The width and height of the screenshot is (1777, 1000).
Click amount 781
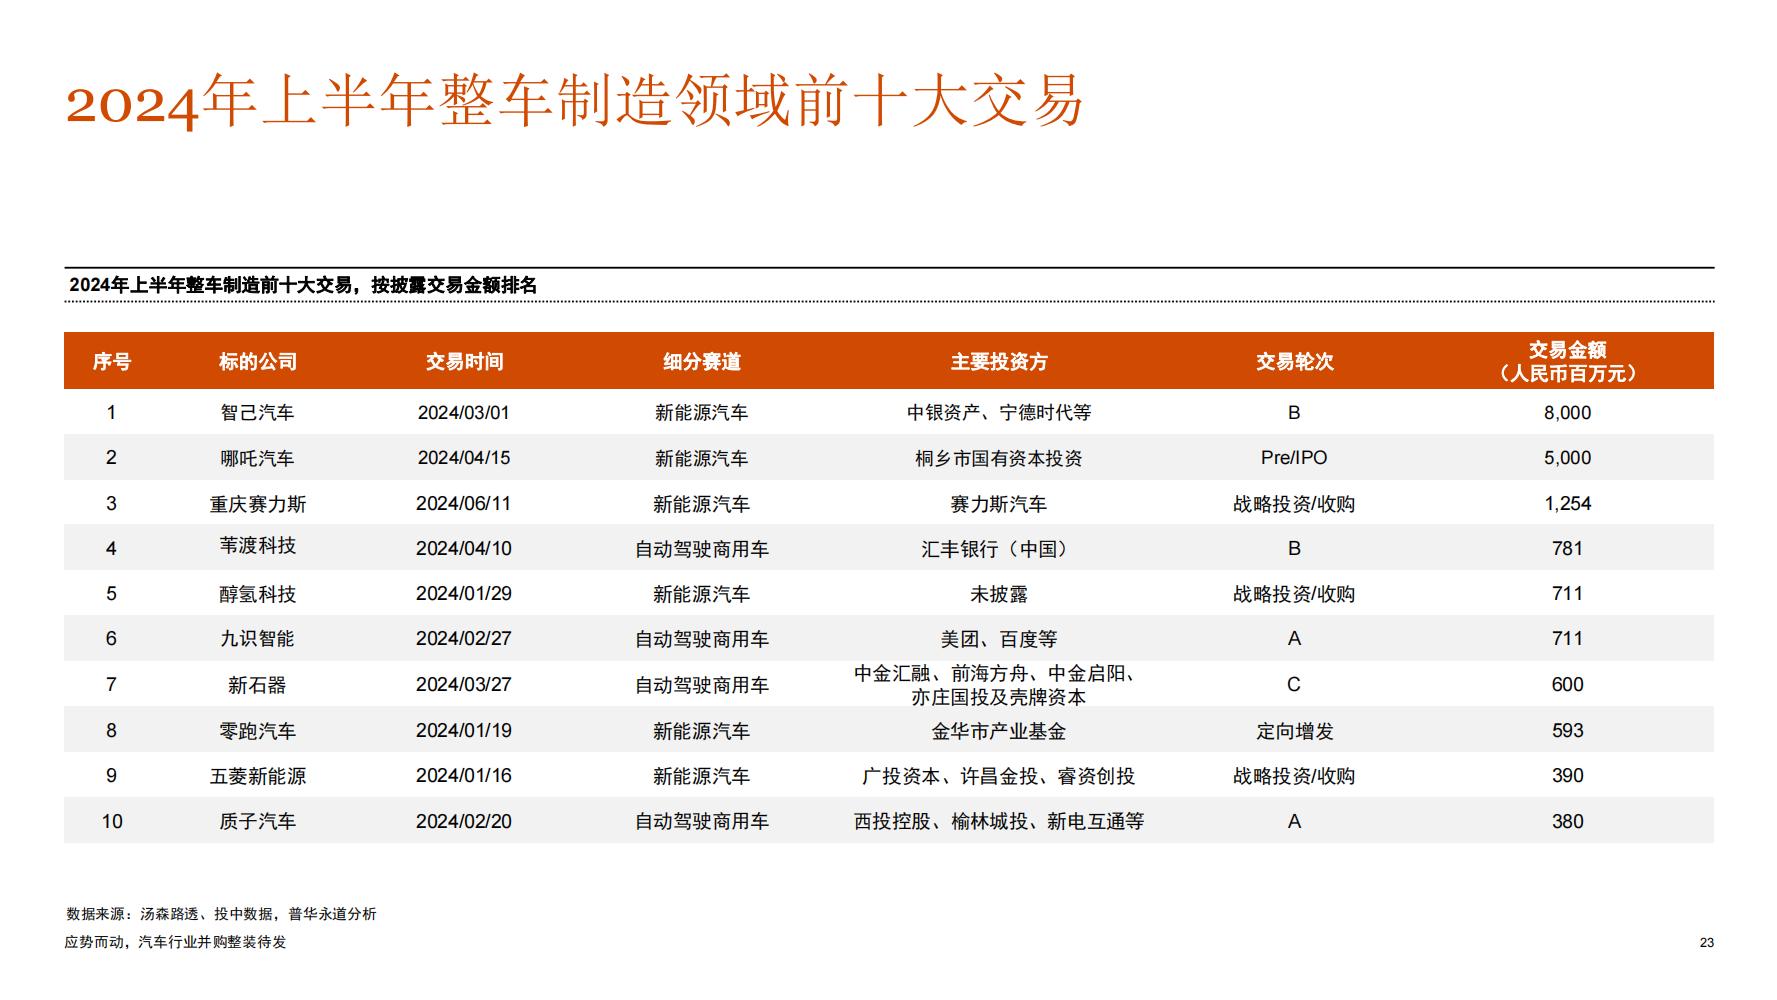click(1567, 549)
